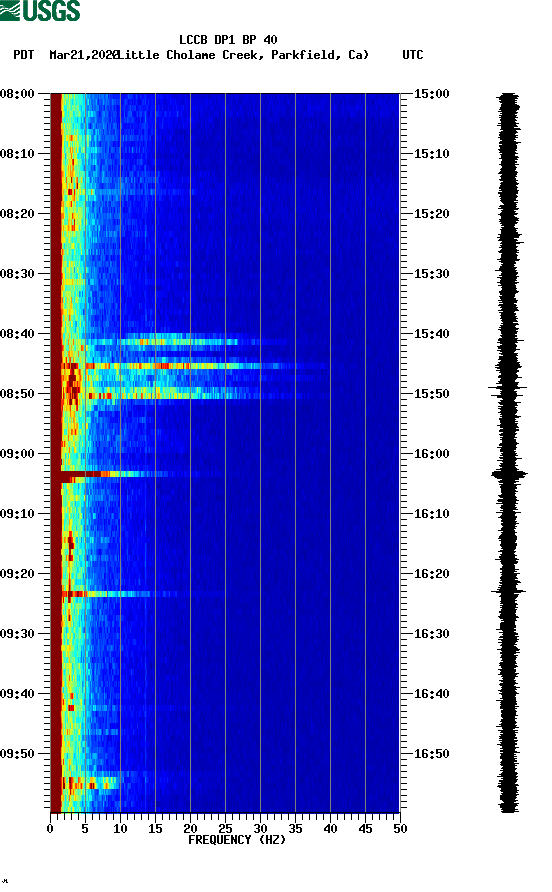Click the 15 Hz frequency axis label
The width and height of the screenshot is (552, 892).
coord(155,829)
